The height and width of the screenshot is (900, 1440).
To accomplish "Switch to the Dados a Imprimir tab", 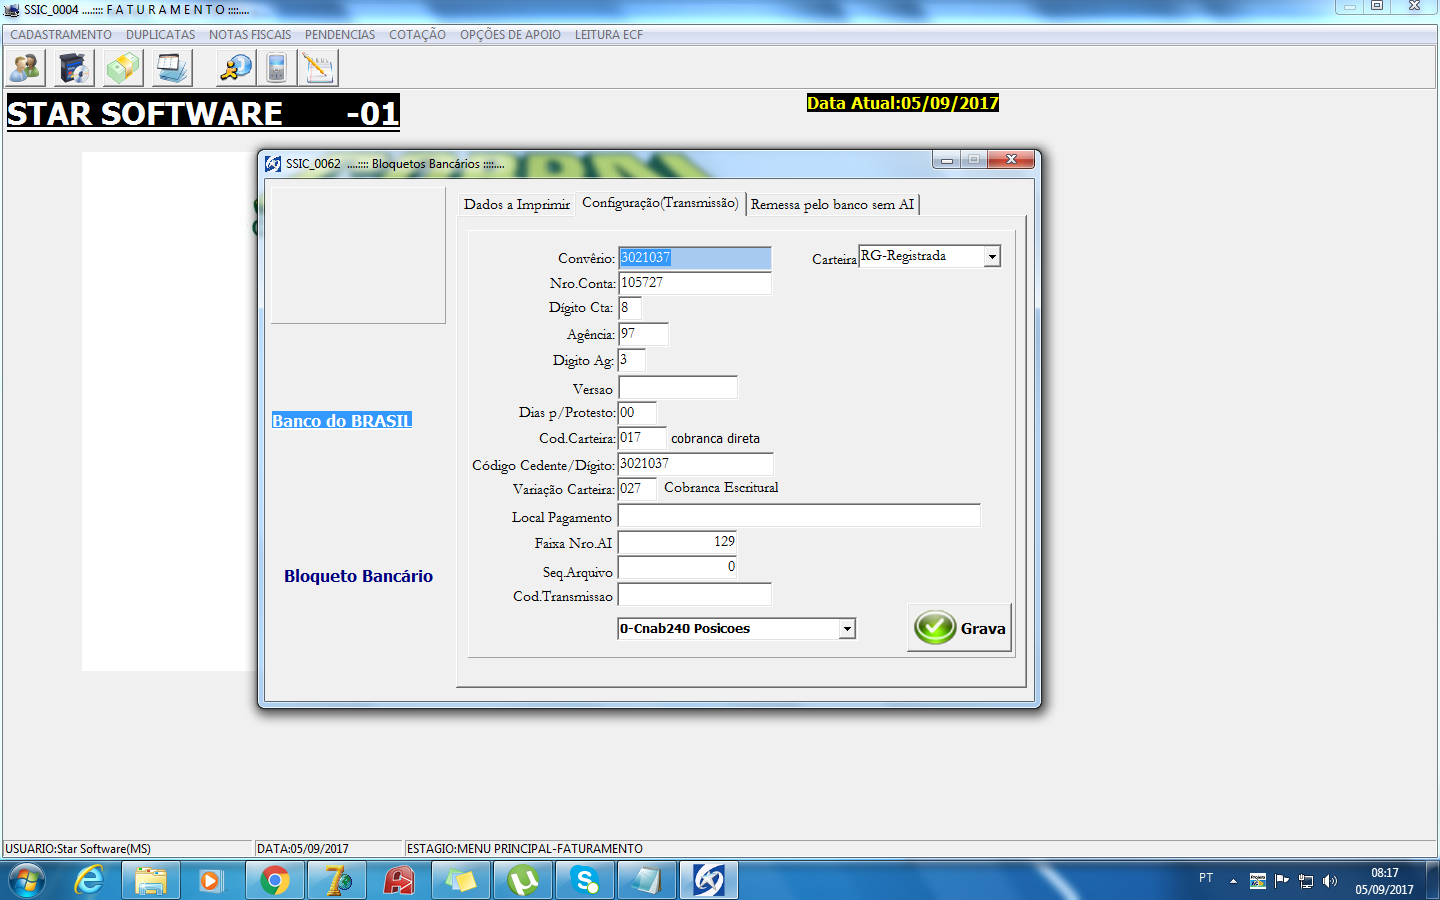I will (x=517, y=204).
